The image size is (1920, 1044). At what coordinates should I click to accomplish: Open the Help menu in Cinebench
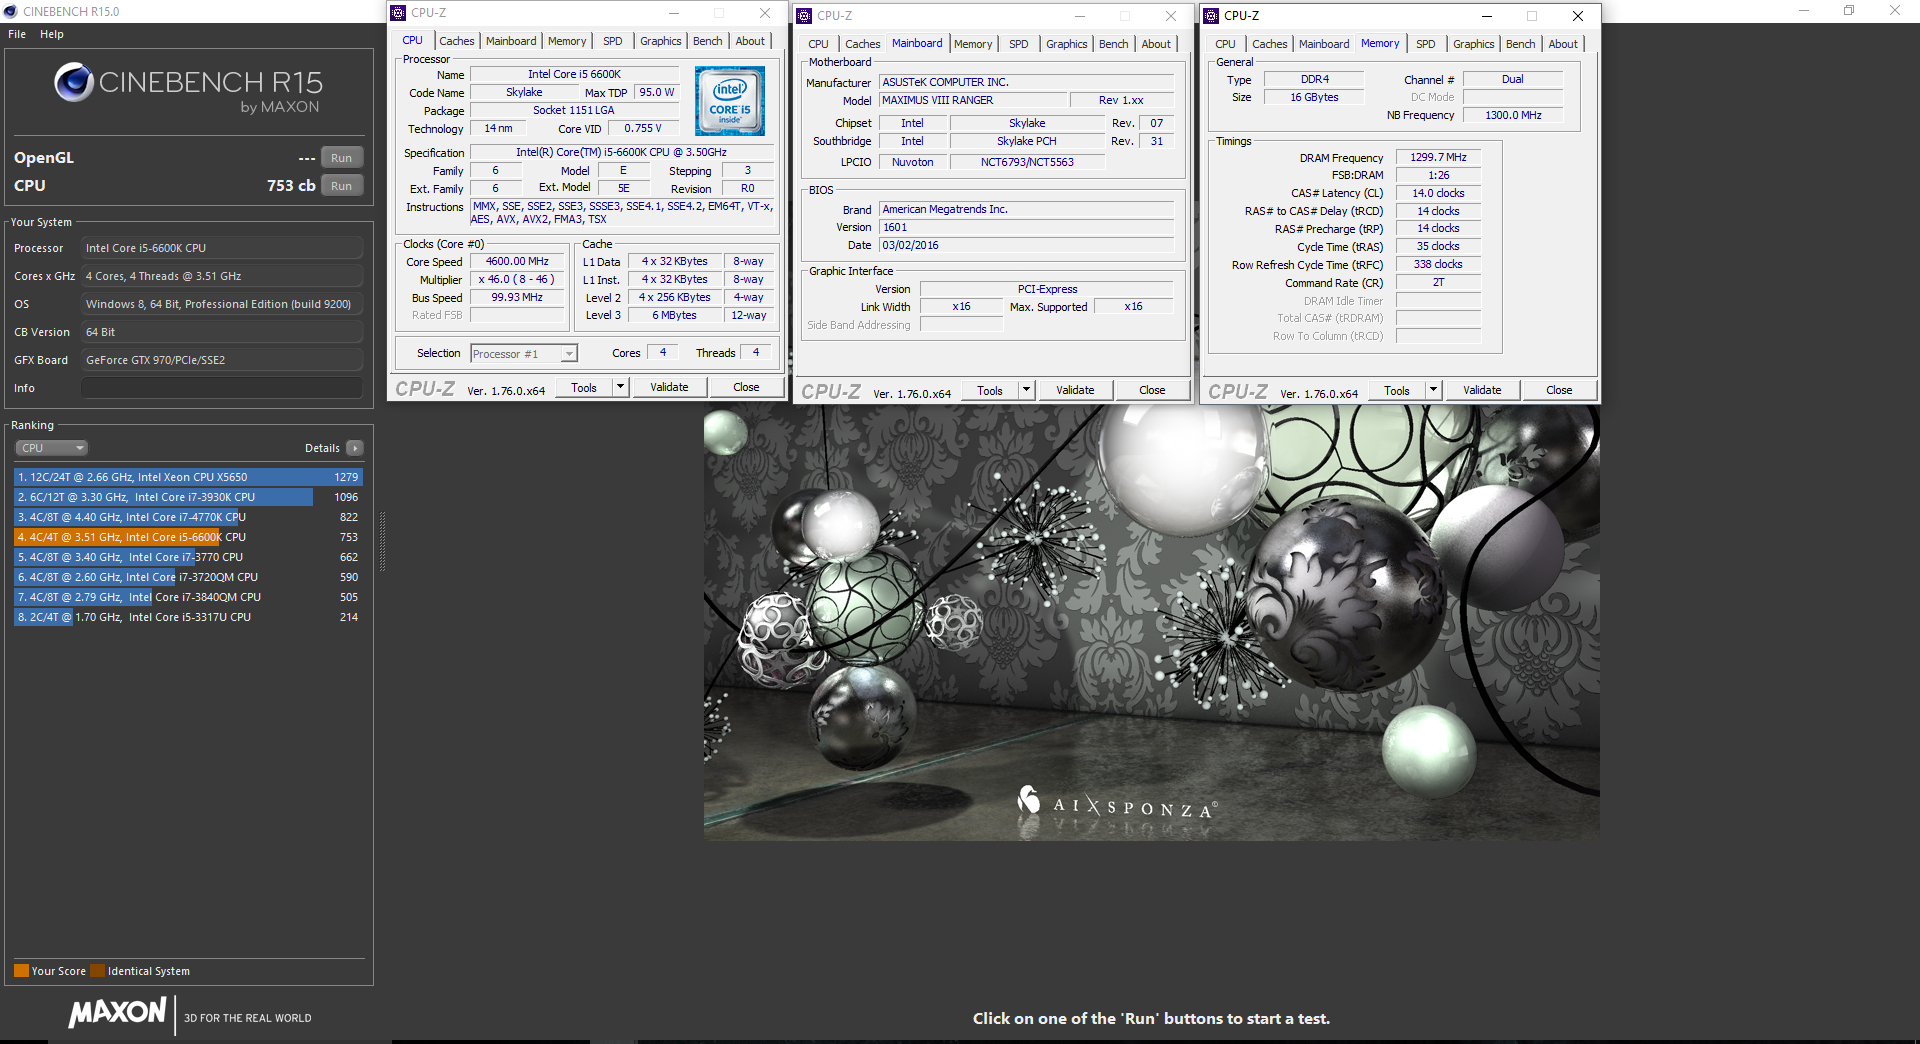click(x=52, y=34)
